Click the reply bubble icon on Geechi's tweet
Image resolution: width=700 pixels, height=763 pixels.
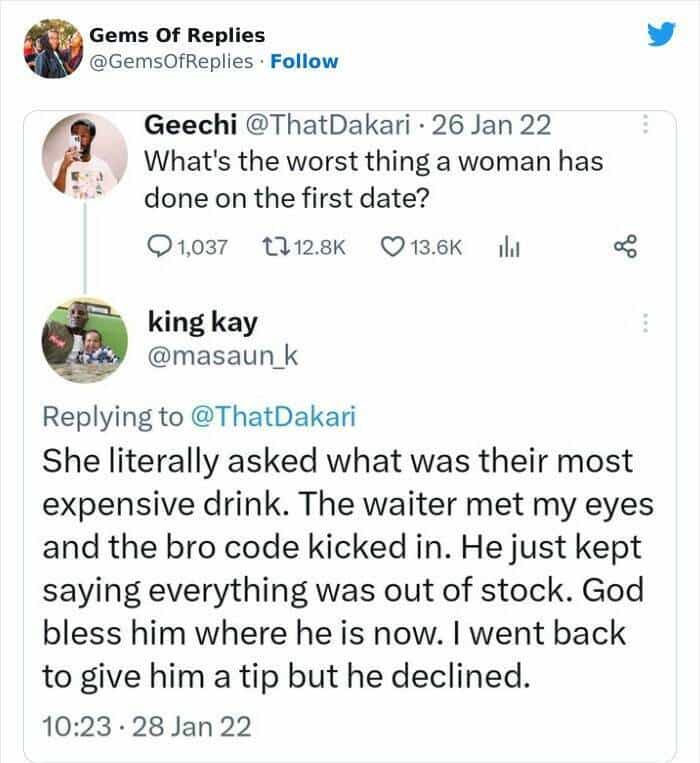[159, 246]
